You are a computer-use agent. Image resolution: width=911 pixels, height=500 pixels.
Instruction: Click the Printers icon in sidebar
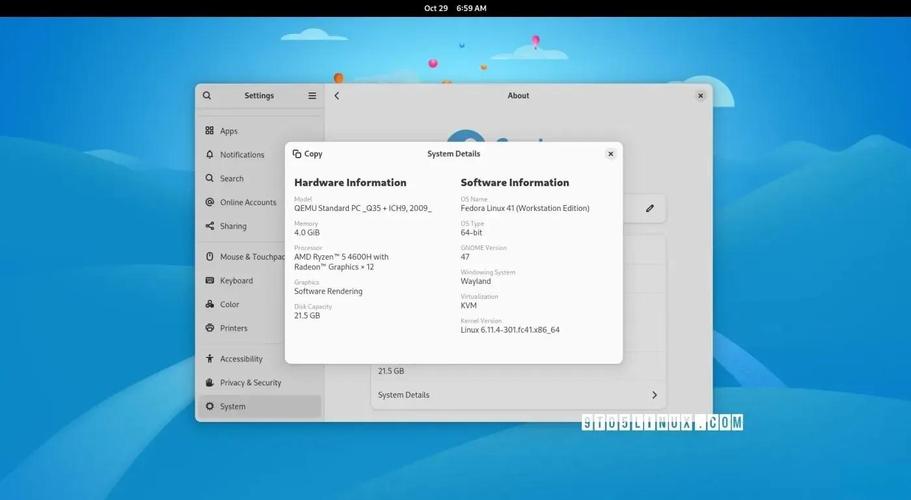tap(209, 328)
